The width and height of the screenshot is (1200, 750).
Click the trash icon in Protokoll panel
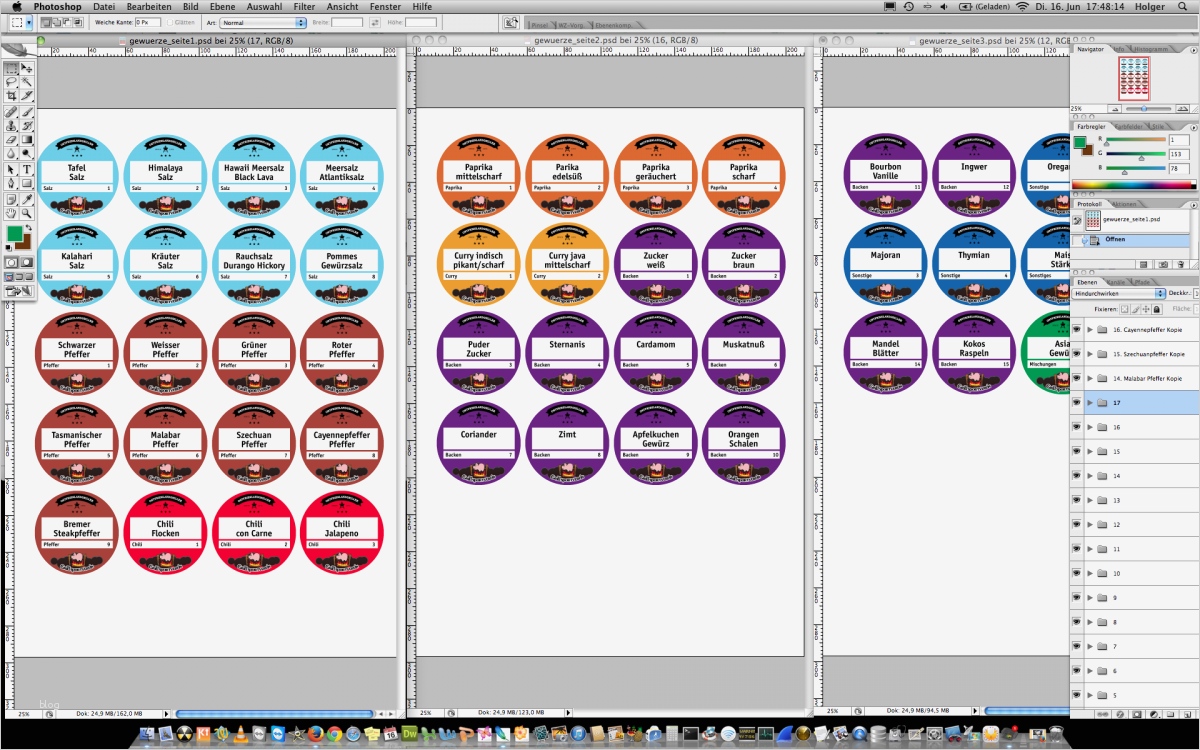coord(1180,263)
